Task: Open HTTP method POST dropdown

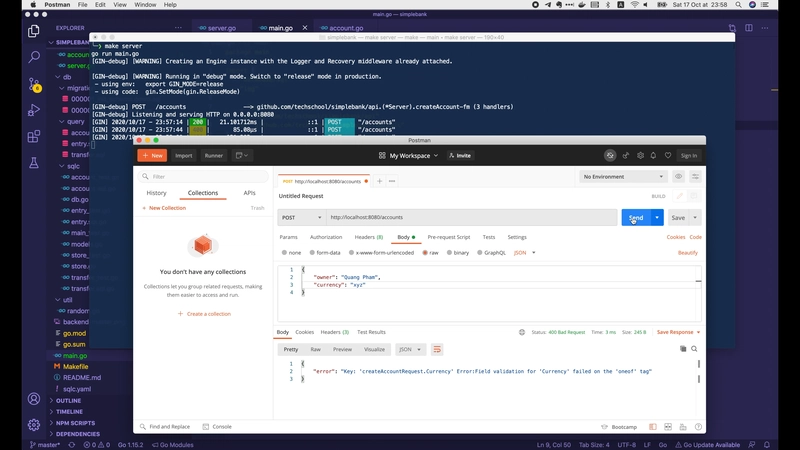Action: 301,217
